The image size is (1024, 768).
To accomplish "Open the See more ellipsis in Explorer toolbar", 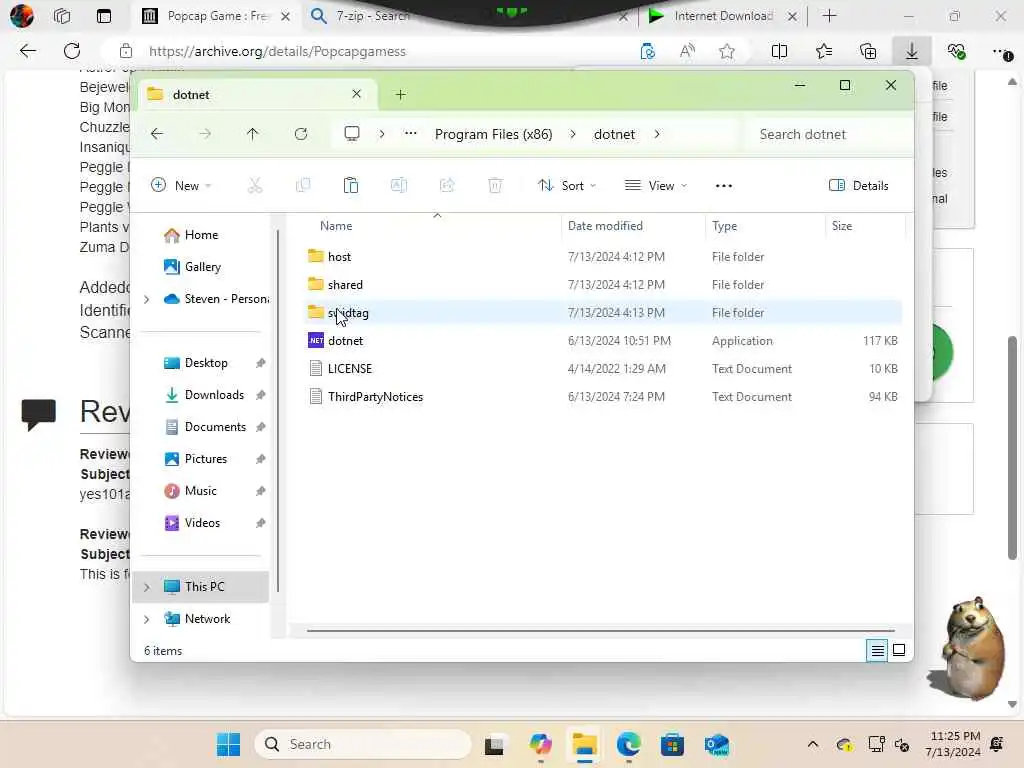I will (724, 185).
